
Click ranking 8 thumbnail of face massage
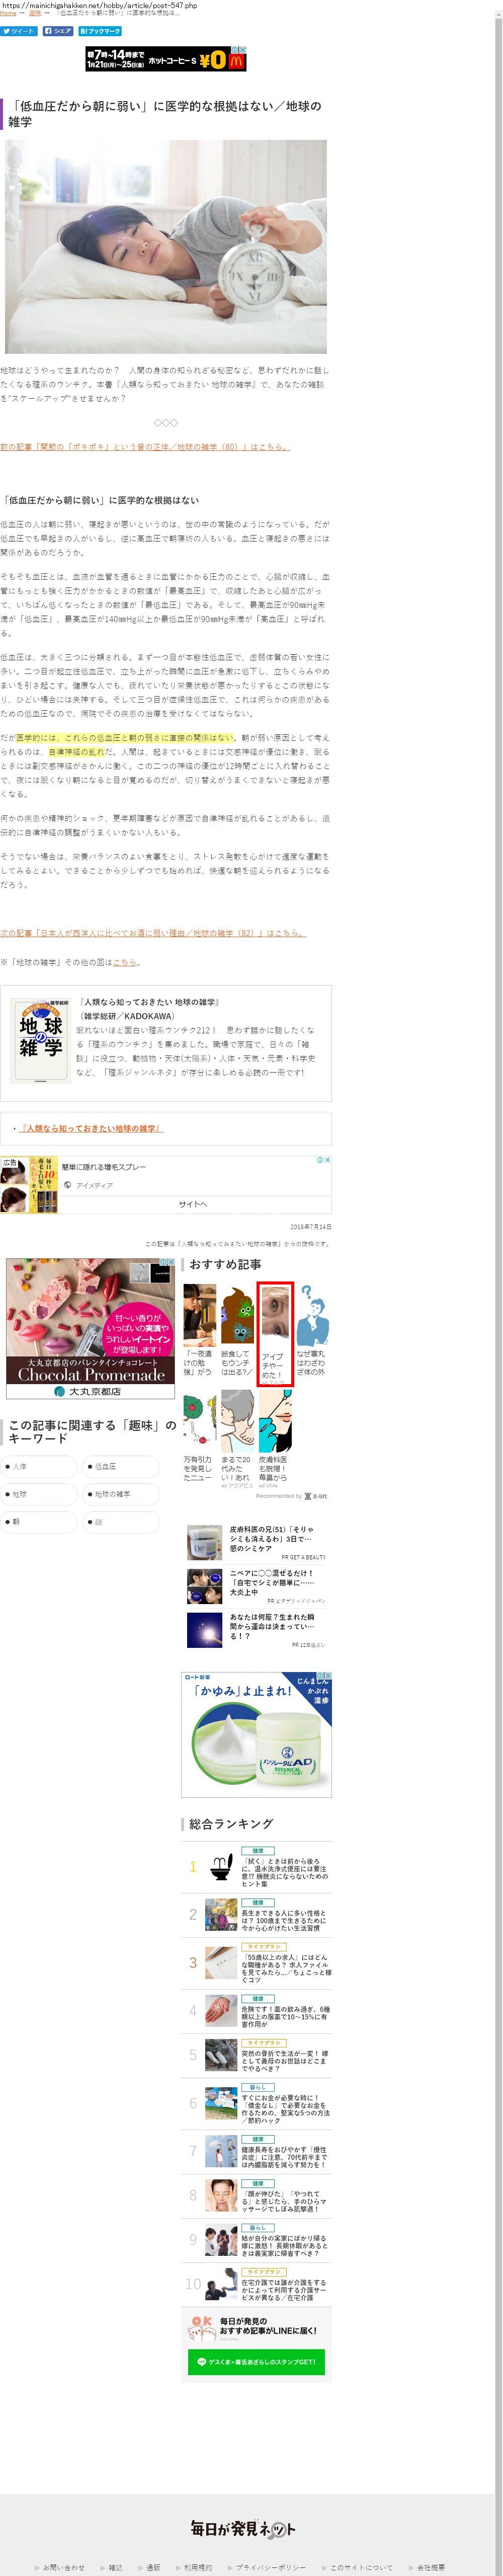point(221,2195)
